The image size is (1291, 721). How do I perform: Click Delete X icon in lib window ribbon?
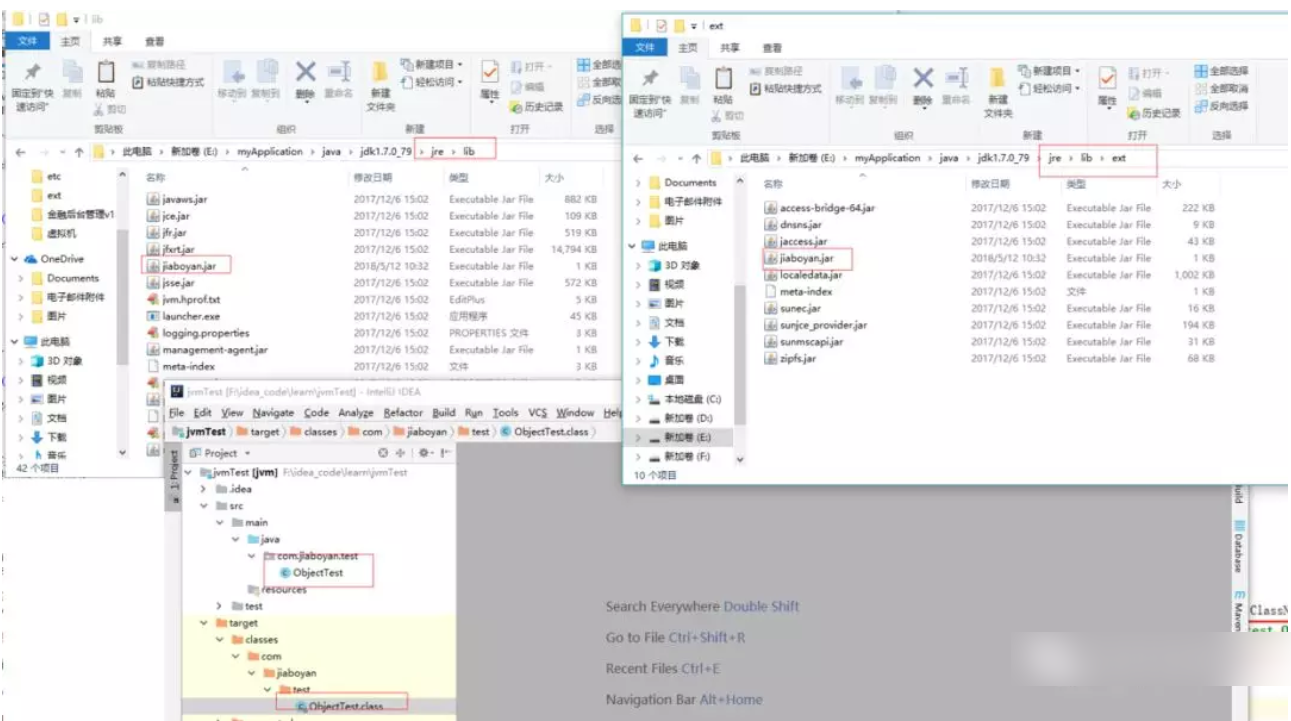click(x=305, y=72)
